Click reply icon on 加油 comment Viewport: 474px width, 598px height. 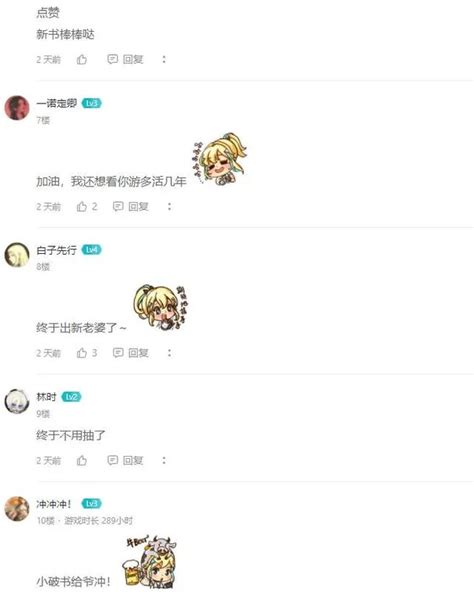tap(118, 206)
